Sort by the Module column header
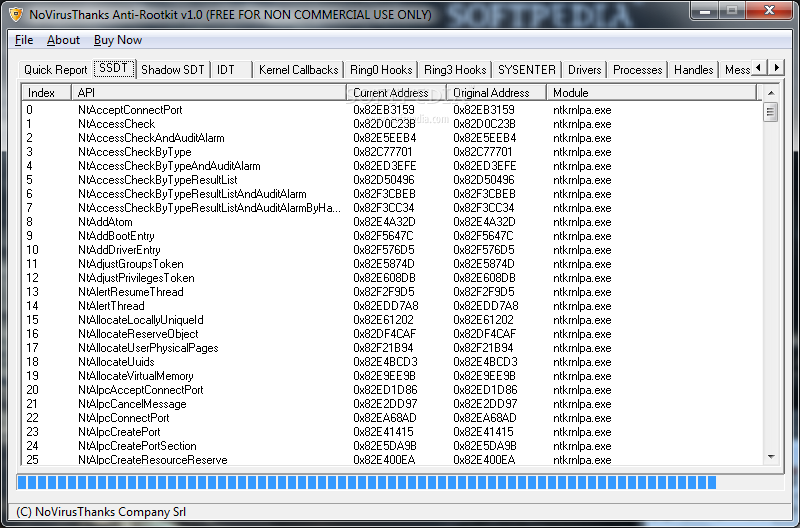Screen dimensions: 800x528 pyautogui.click(x=652, y=93)
